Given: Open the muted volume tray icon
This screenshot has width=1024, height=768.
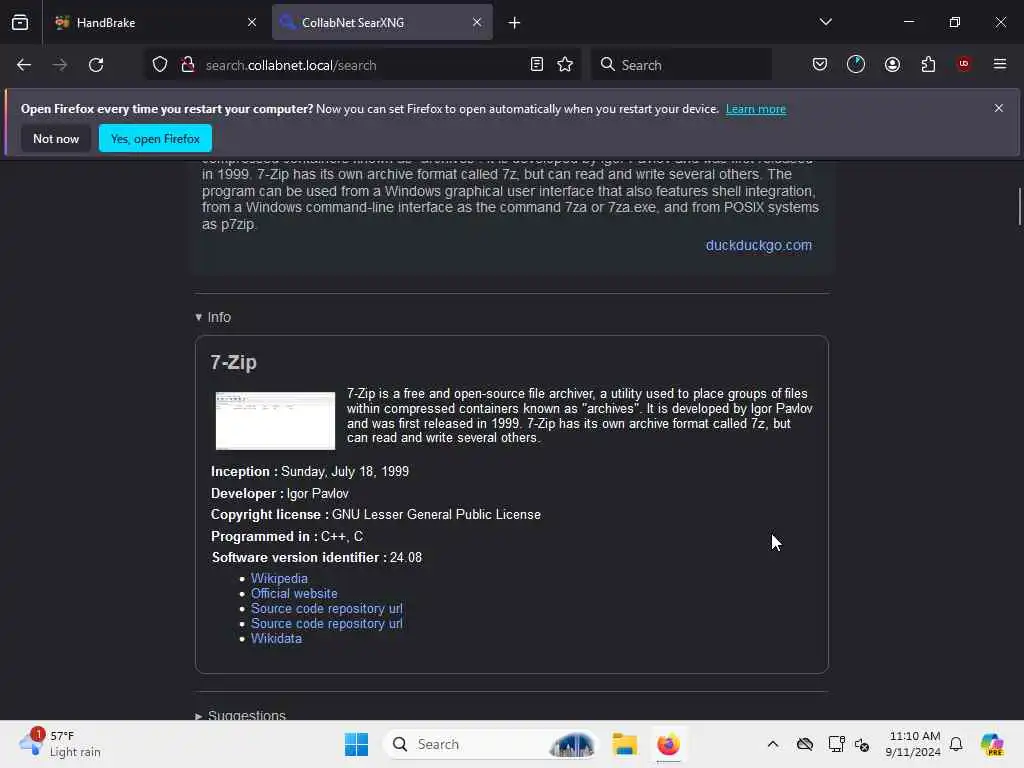Looking at the screenshot, I should tap(862, 744).
